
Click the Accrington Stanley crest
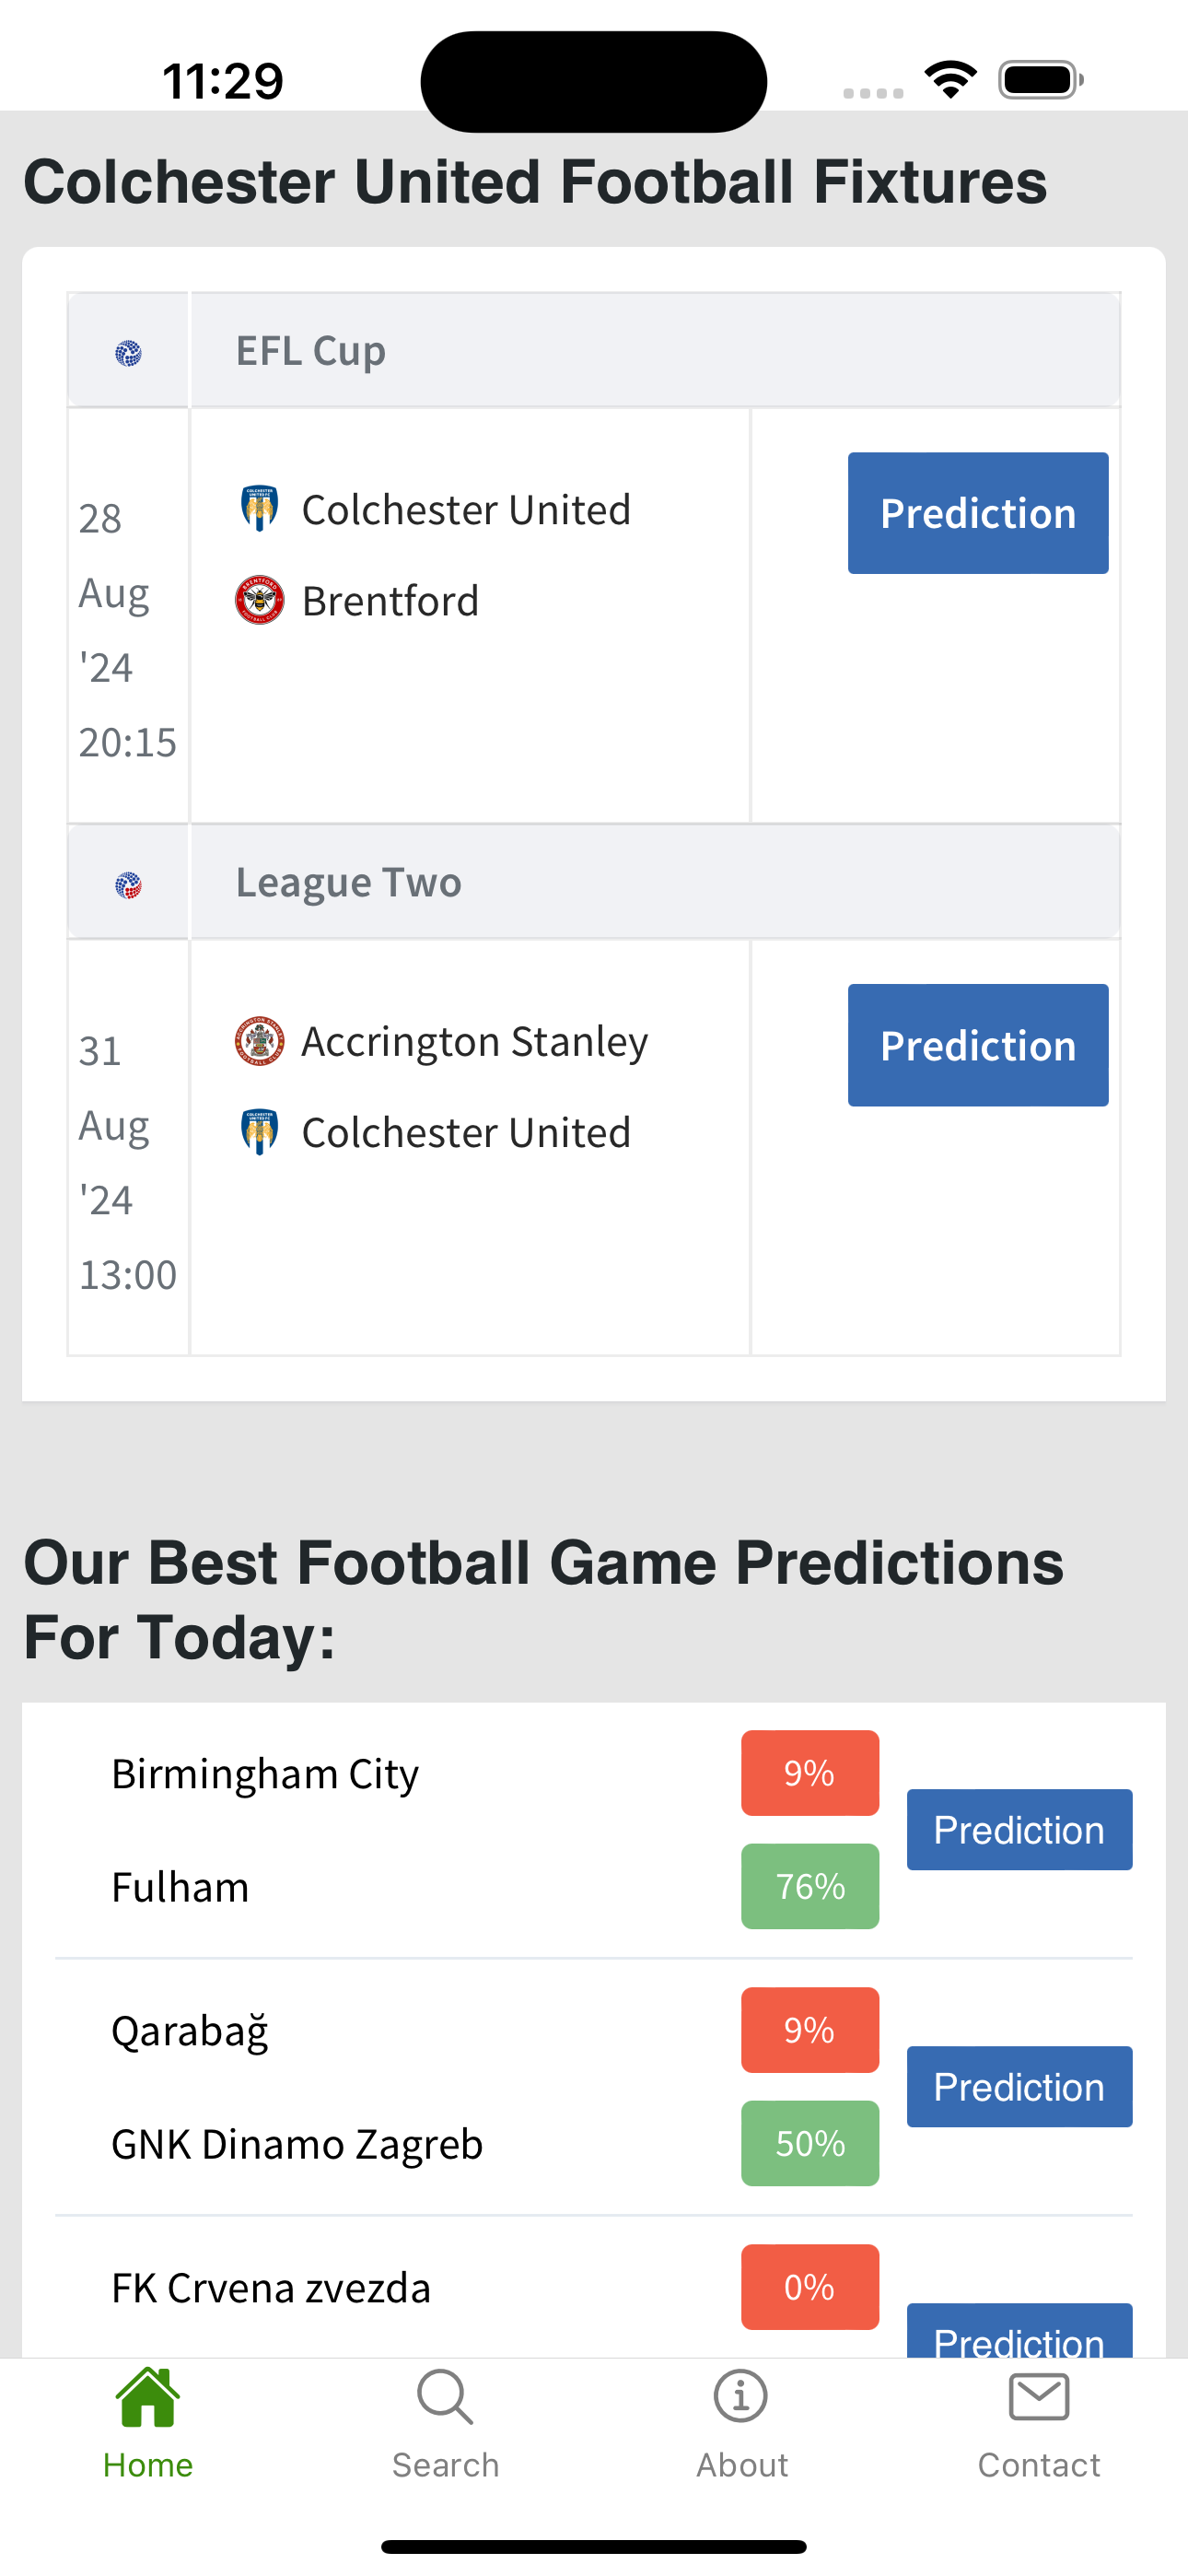point(260,1041)
